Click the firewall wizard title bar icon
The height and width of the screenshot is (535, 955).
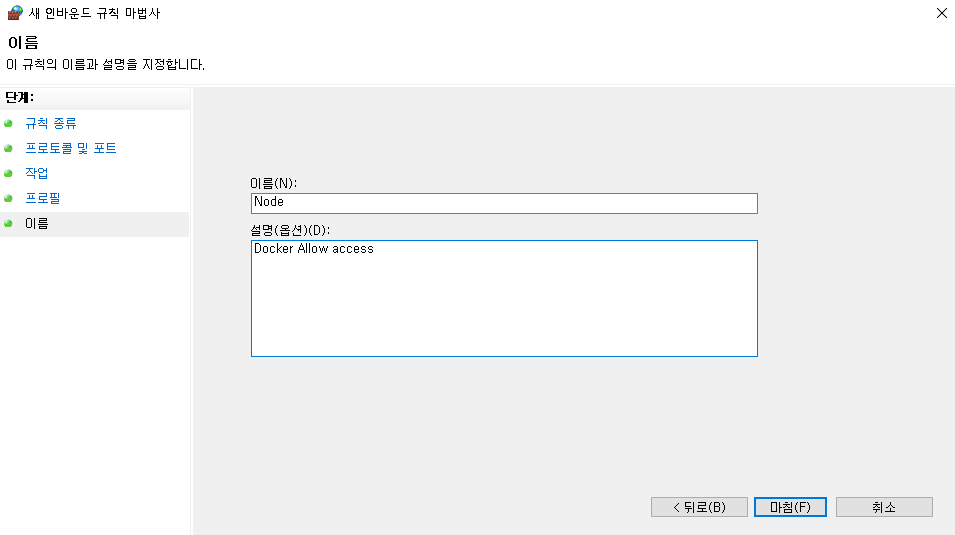(15, 13)
